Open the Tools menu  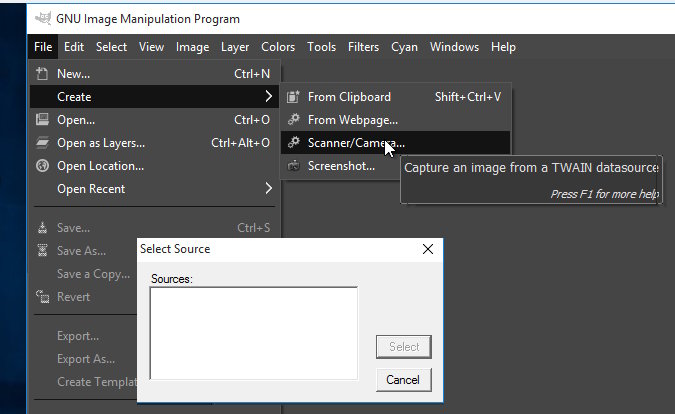click(321, 46)
